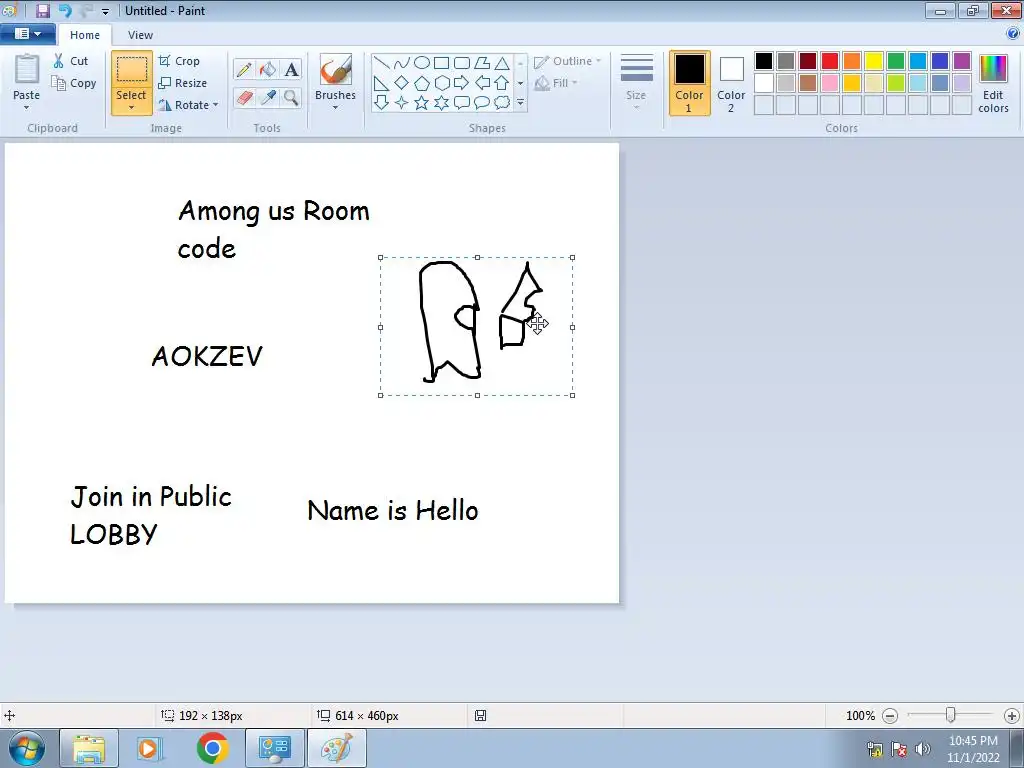Click the Cut button
Image resolution: width=1024 pixels, height=768 pixels.
click(x=71, y=61)
